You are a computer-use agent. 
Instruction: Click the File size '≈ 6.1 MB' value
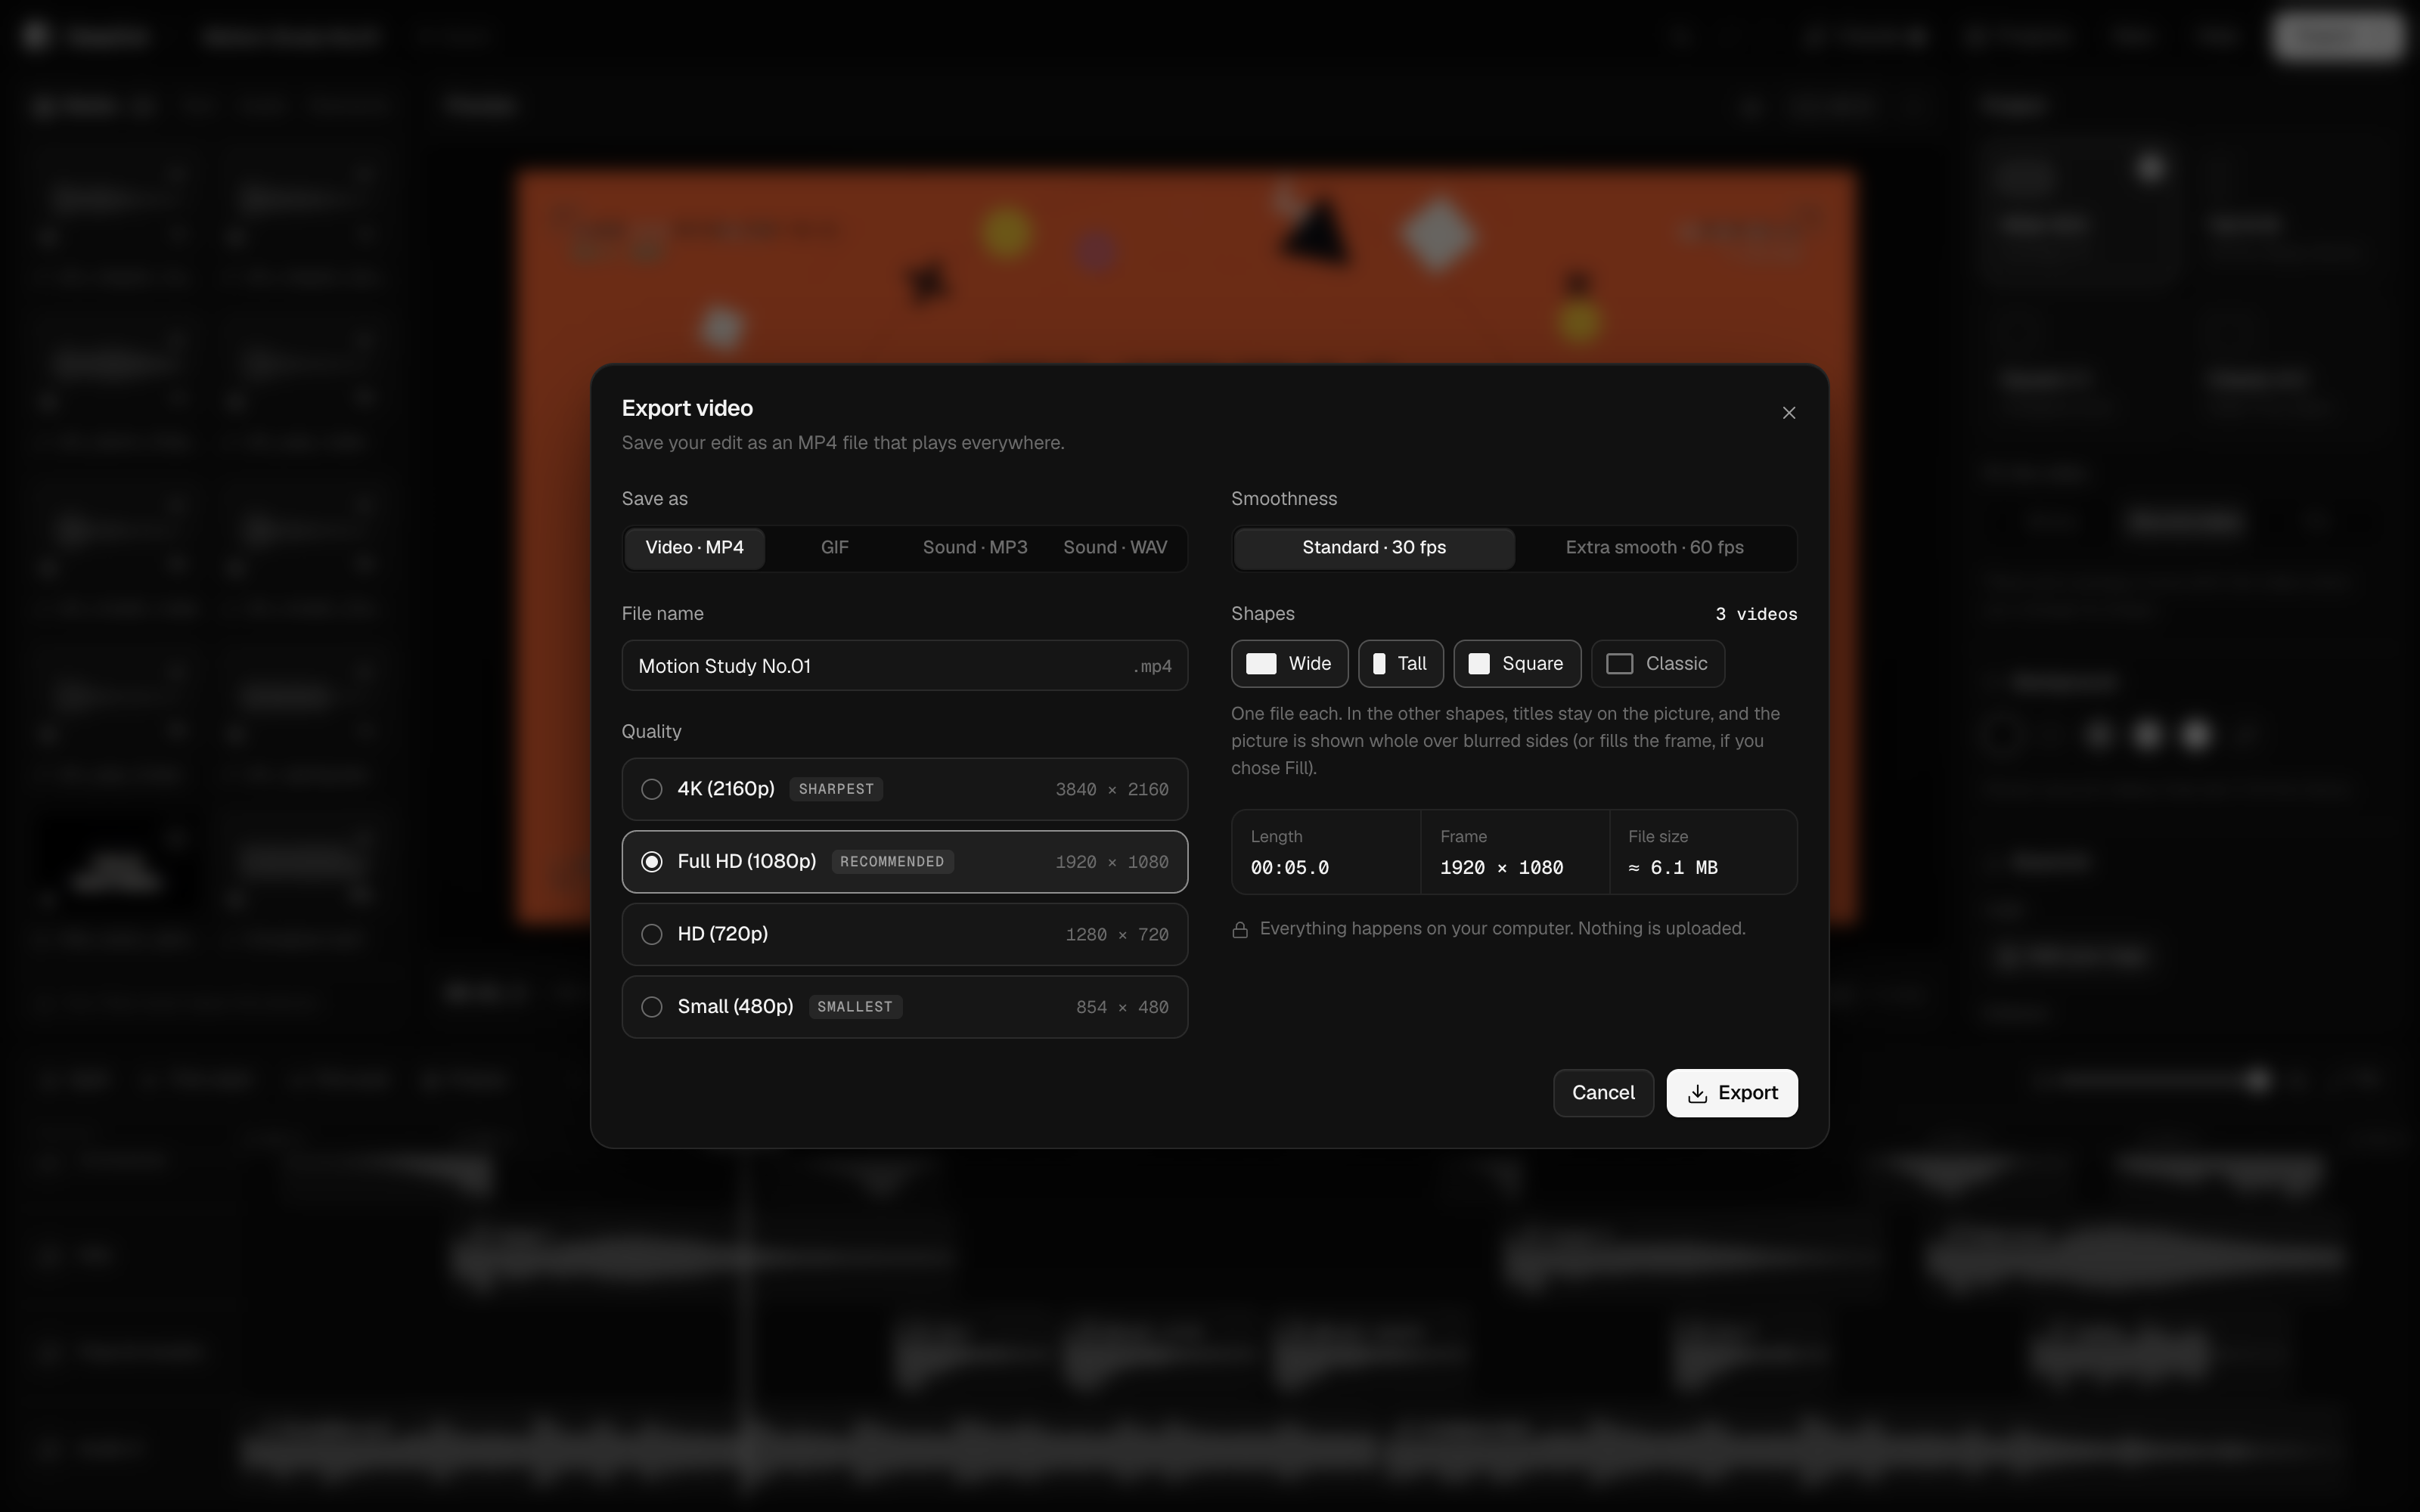1673,868
